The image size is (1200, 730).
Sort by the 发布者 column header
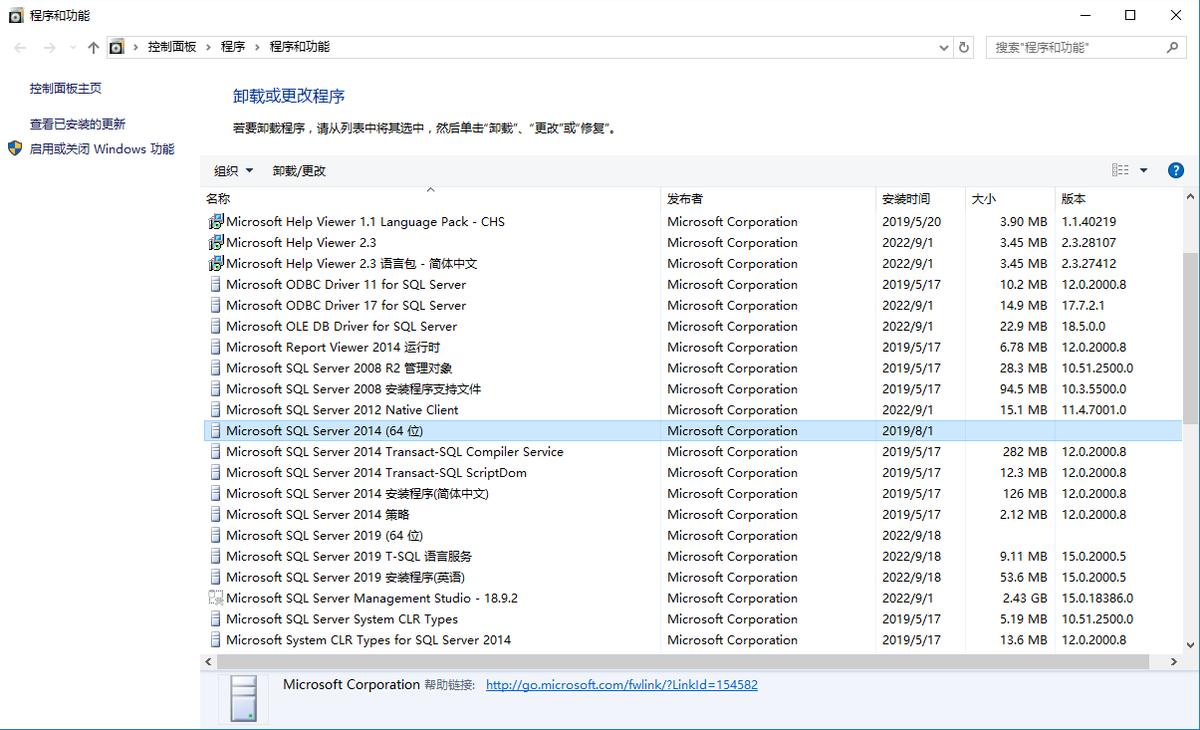[x=769, y=199]
